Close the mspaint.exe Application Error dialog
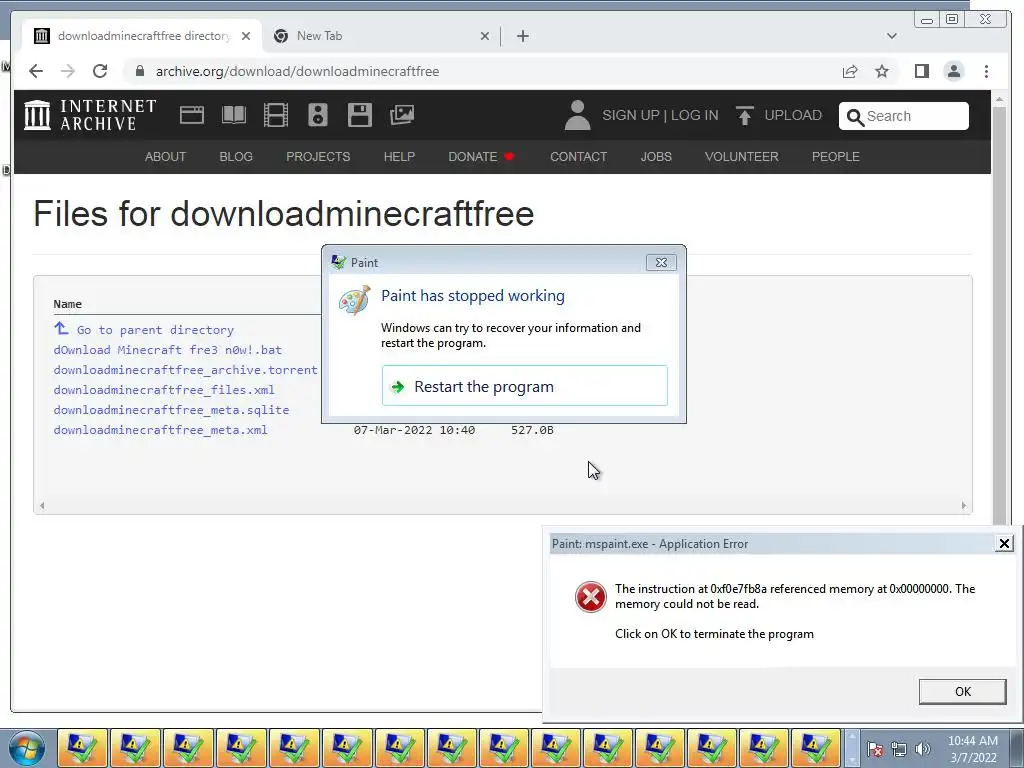 point(1004,543)
